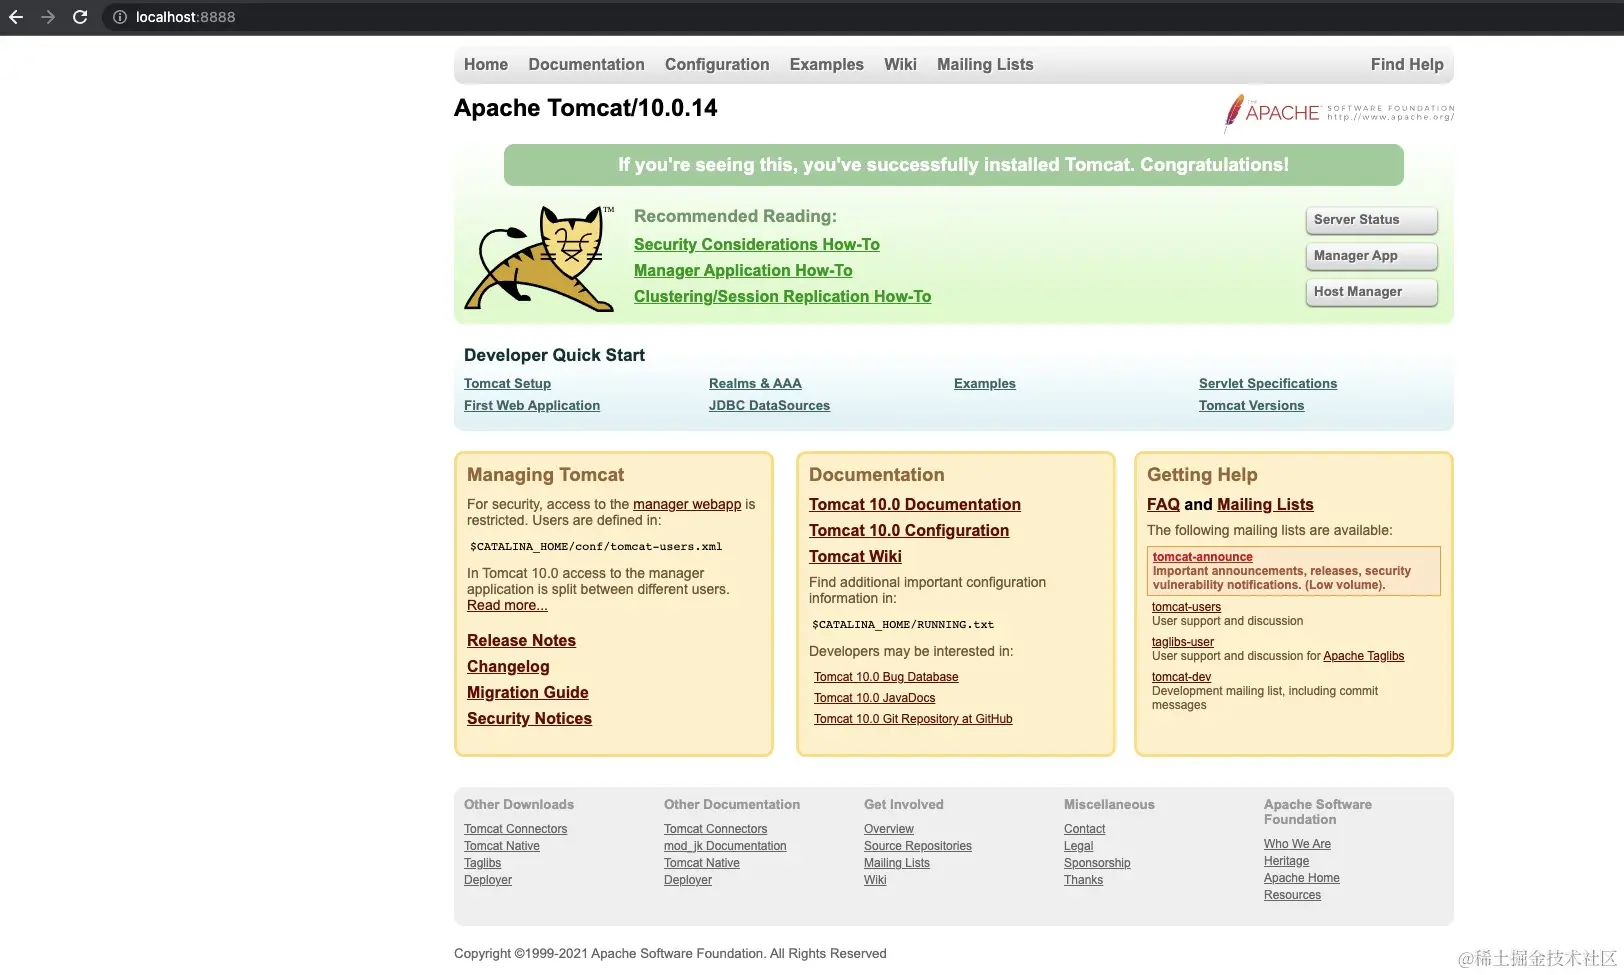Open the Configuration nav item
1624x975 pixels.
coord(717,64)
